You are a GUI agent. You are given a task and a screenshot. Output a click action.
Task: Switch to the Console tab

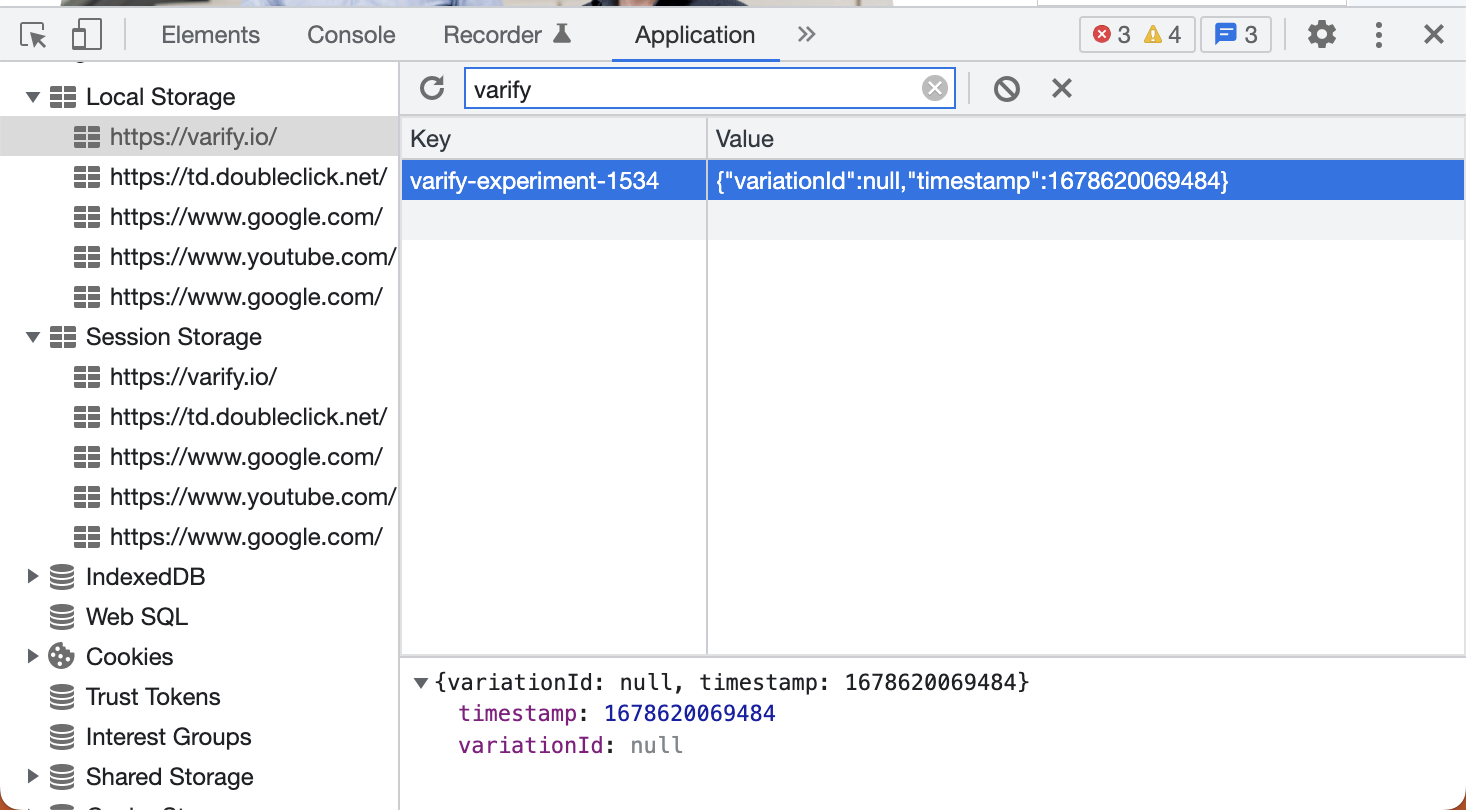click(351, 35)
